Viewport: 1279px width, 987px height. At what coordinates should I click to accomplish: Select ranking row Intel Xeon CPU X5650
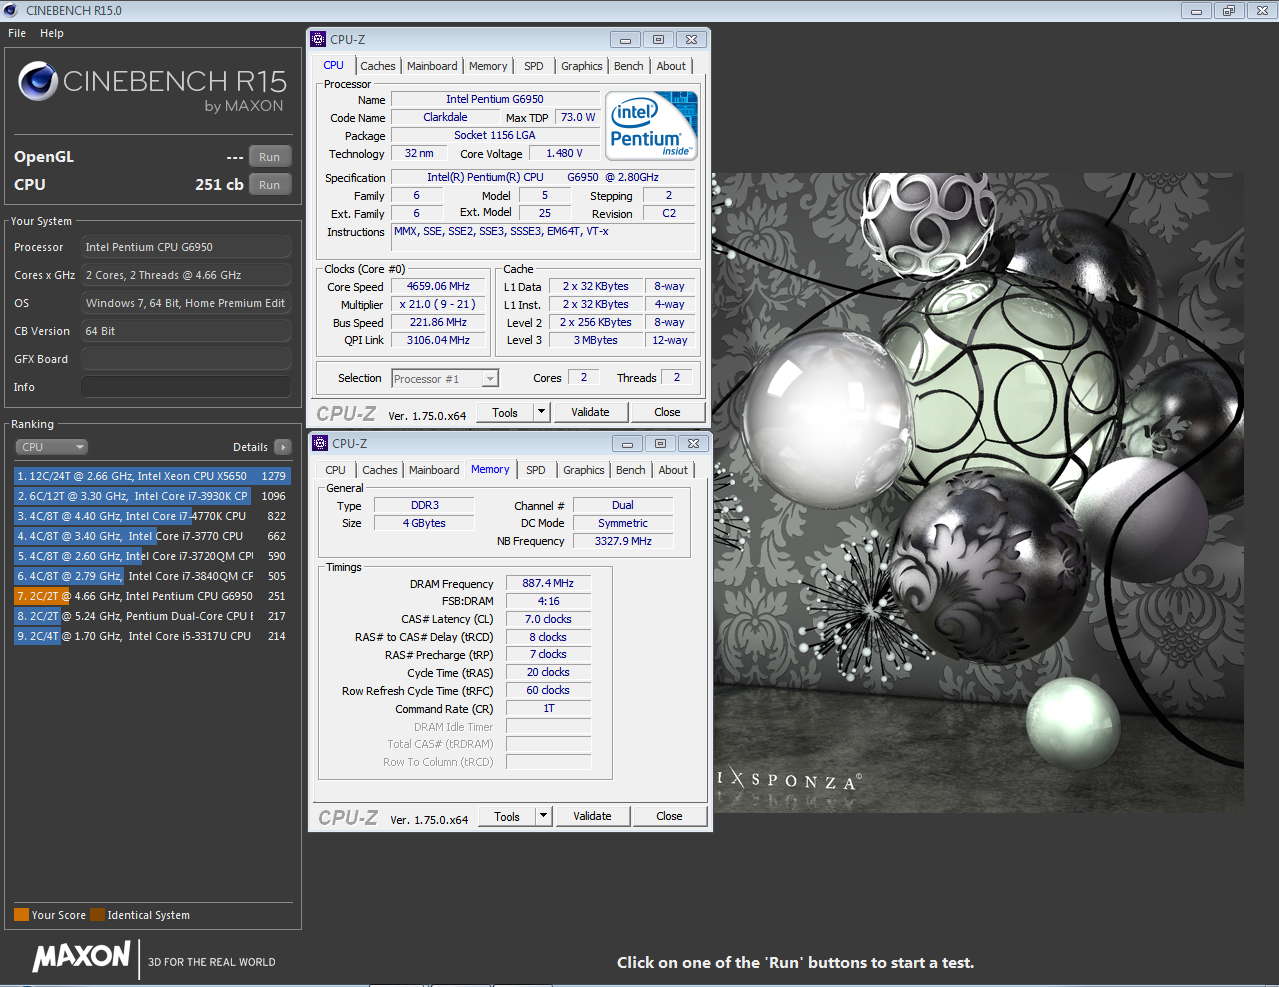[151, 476]
